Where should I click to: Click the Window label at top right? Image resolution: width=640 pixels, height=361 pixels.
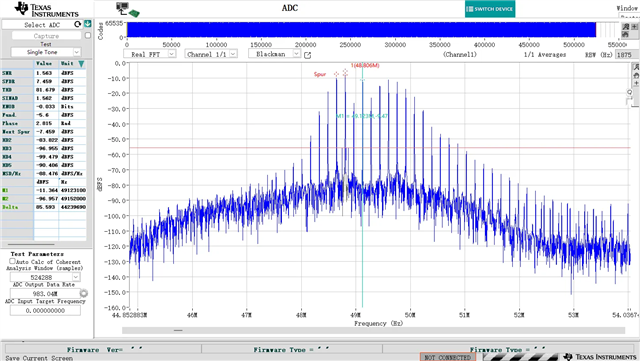(x=627, y=8)
